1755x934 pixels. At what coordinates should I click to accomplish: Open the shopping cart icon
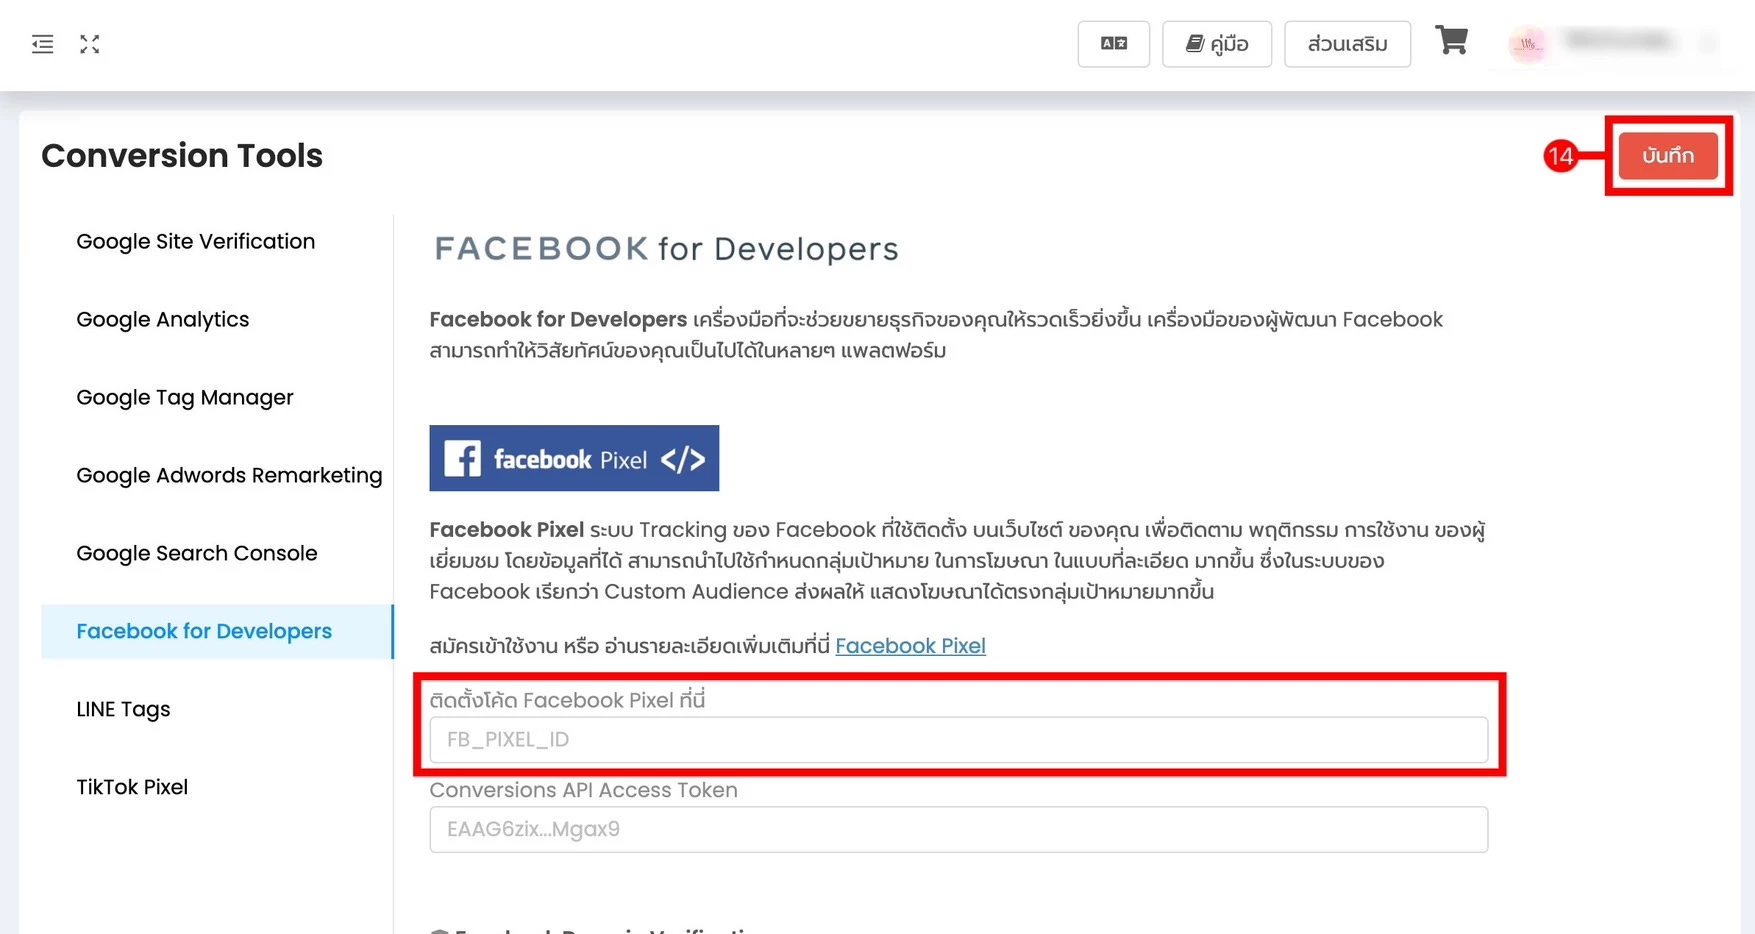point(1451,40)
